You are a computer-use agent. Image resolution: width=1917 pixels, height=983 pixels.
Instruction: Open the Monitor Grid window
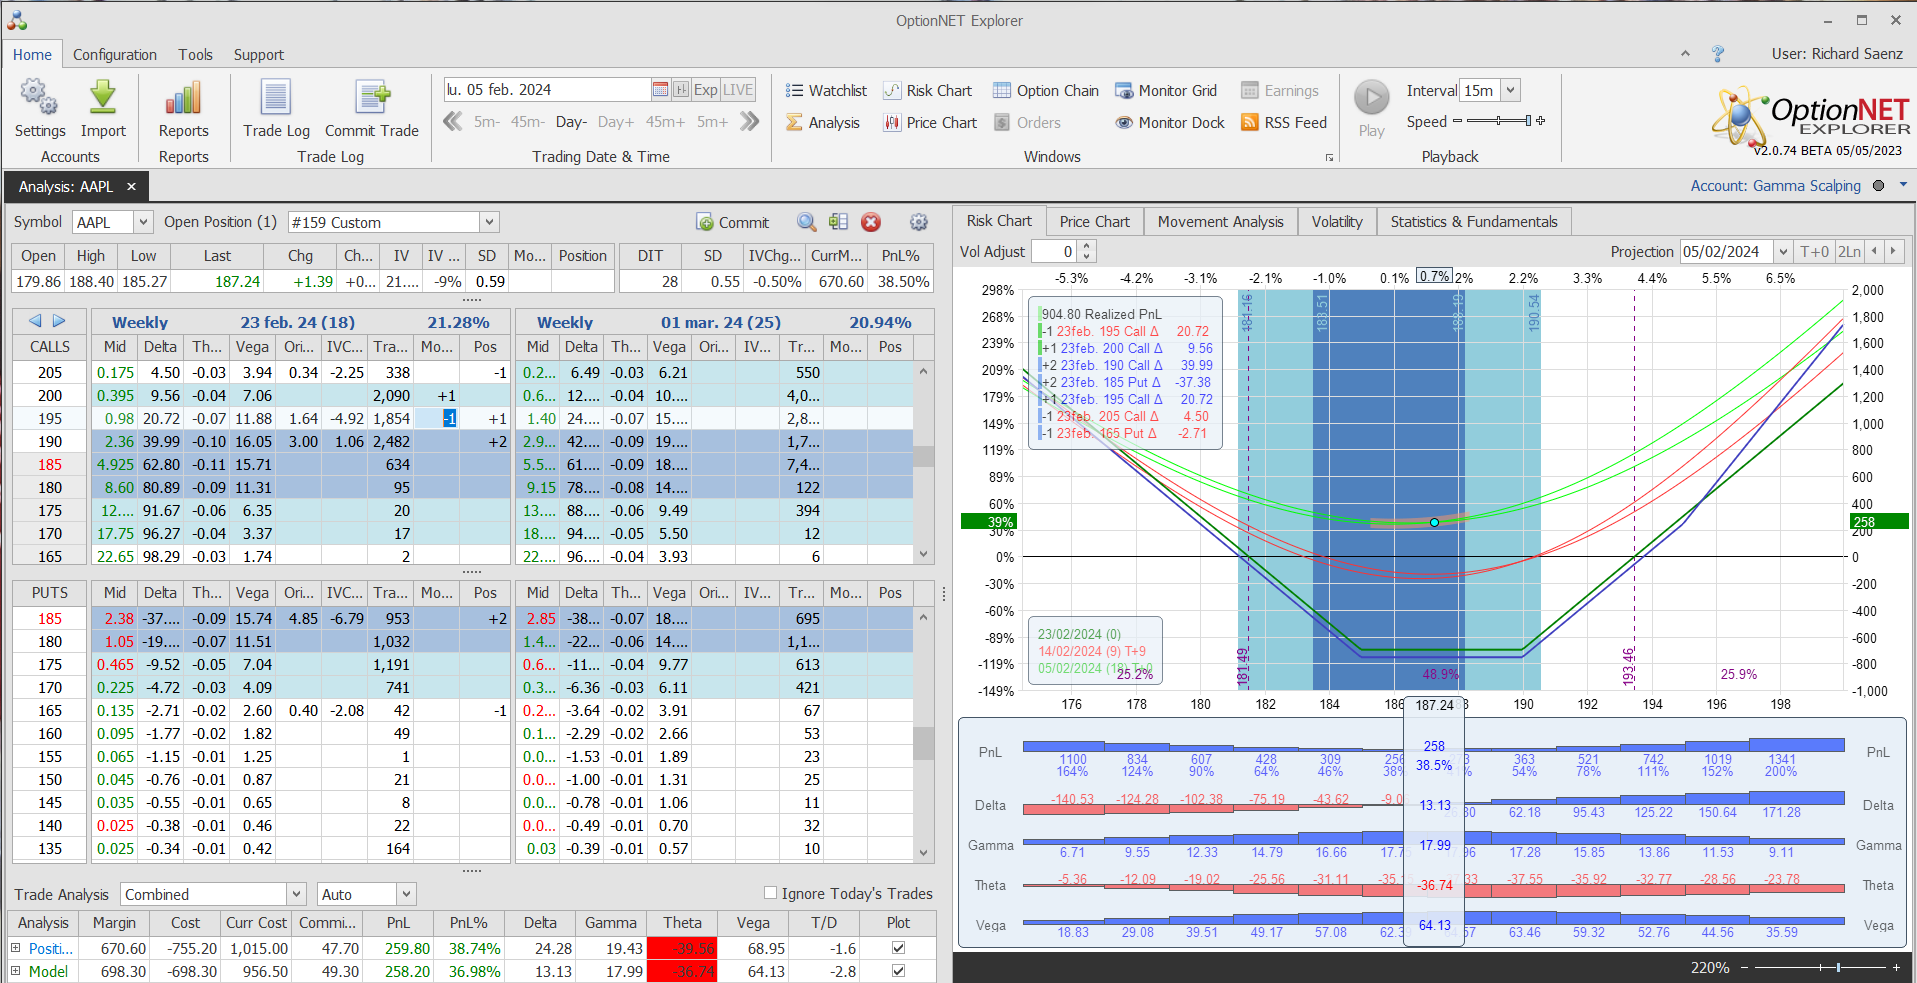click(x=1166, y=90)
